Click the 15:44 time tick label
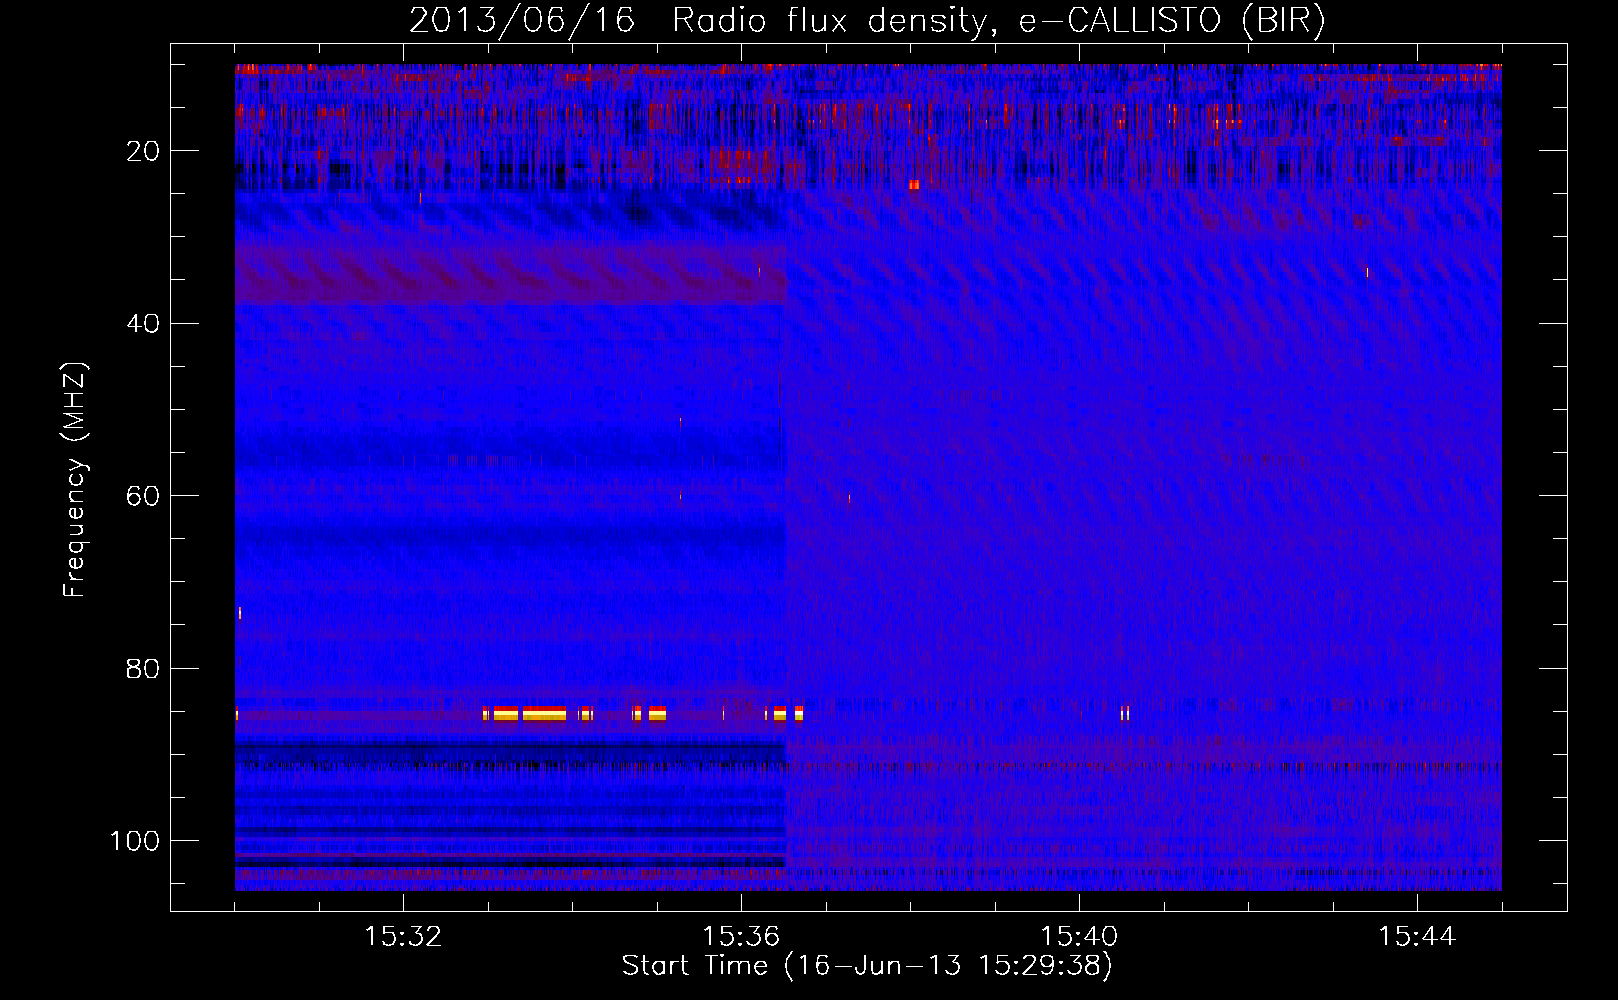1618x1000 pixels. tap(1417, 937)
